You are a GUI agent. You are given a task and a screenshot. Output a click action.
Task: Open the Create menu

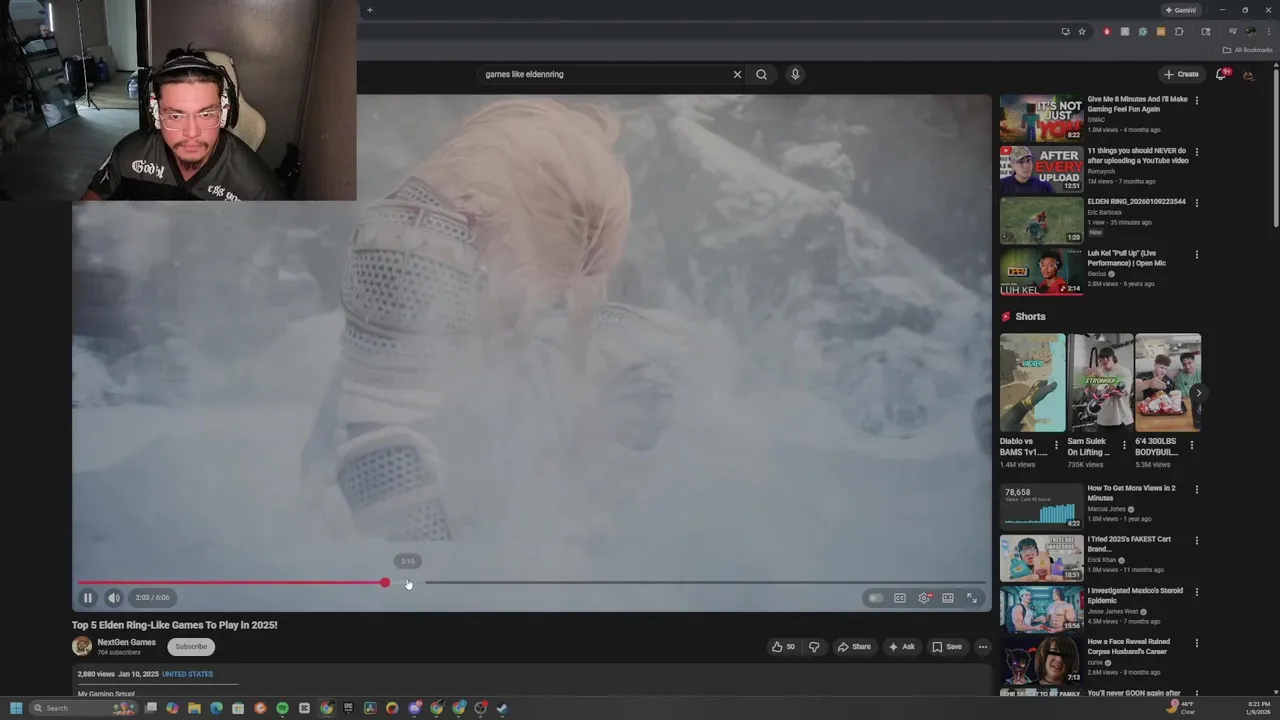tap(1181, 74)
